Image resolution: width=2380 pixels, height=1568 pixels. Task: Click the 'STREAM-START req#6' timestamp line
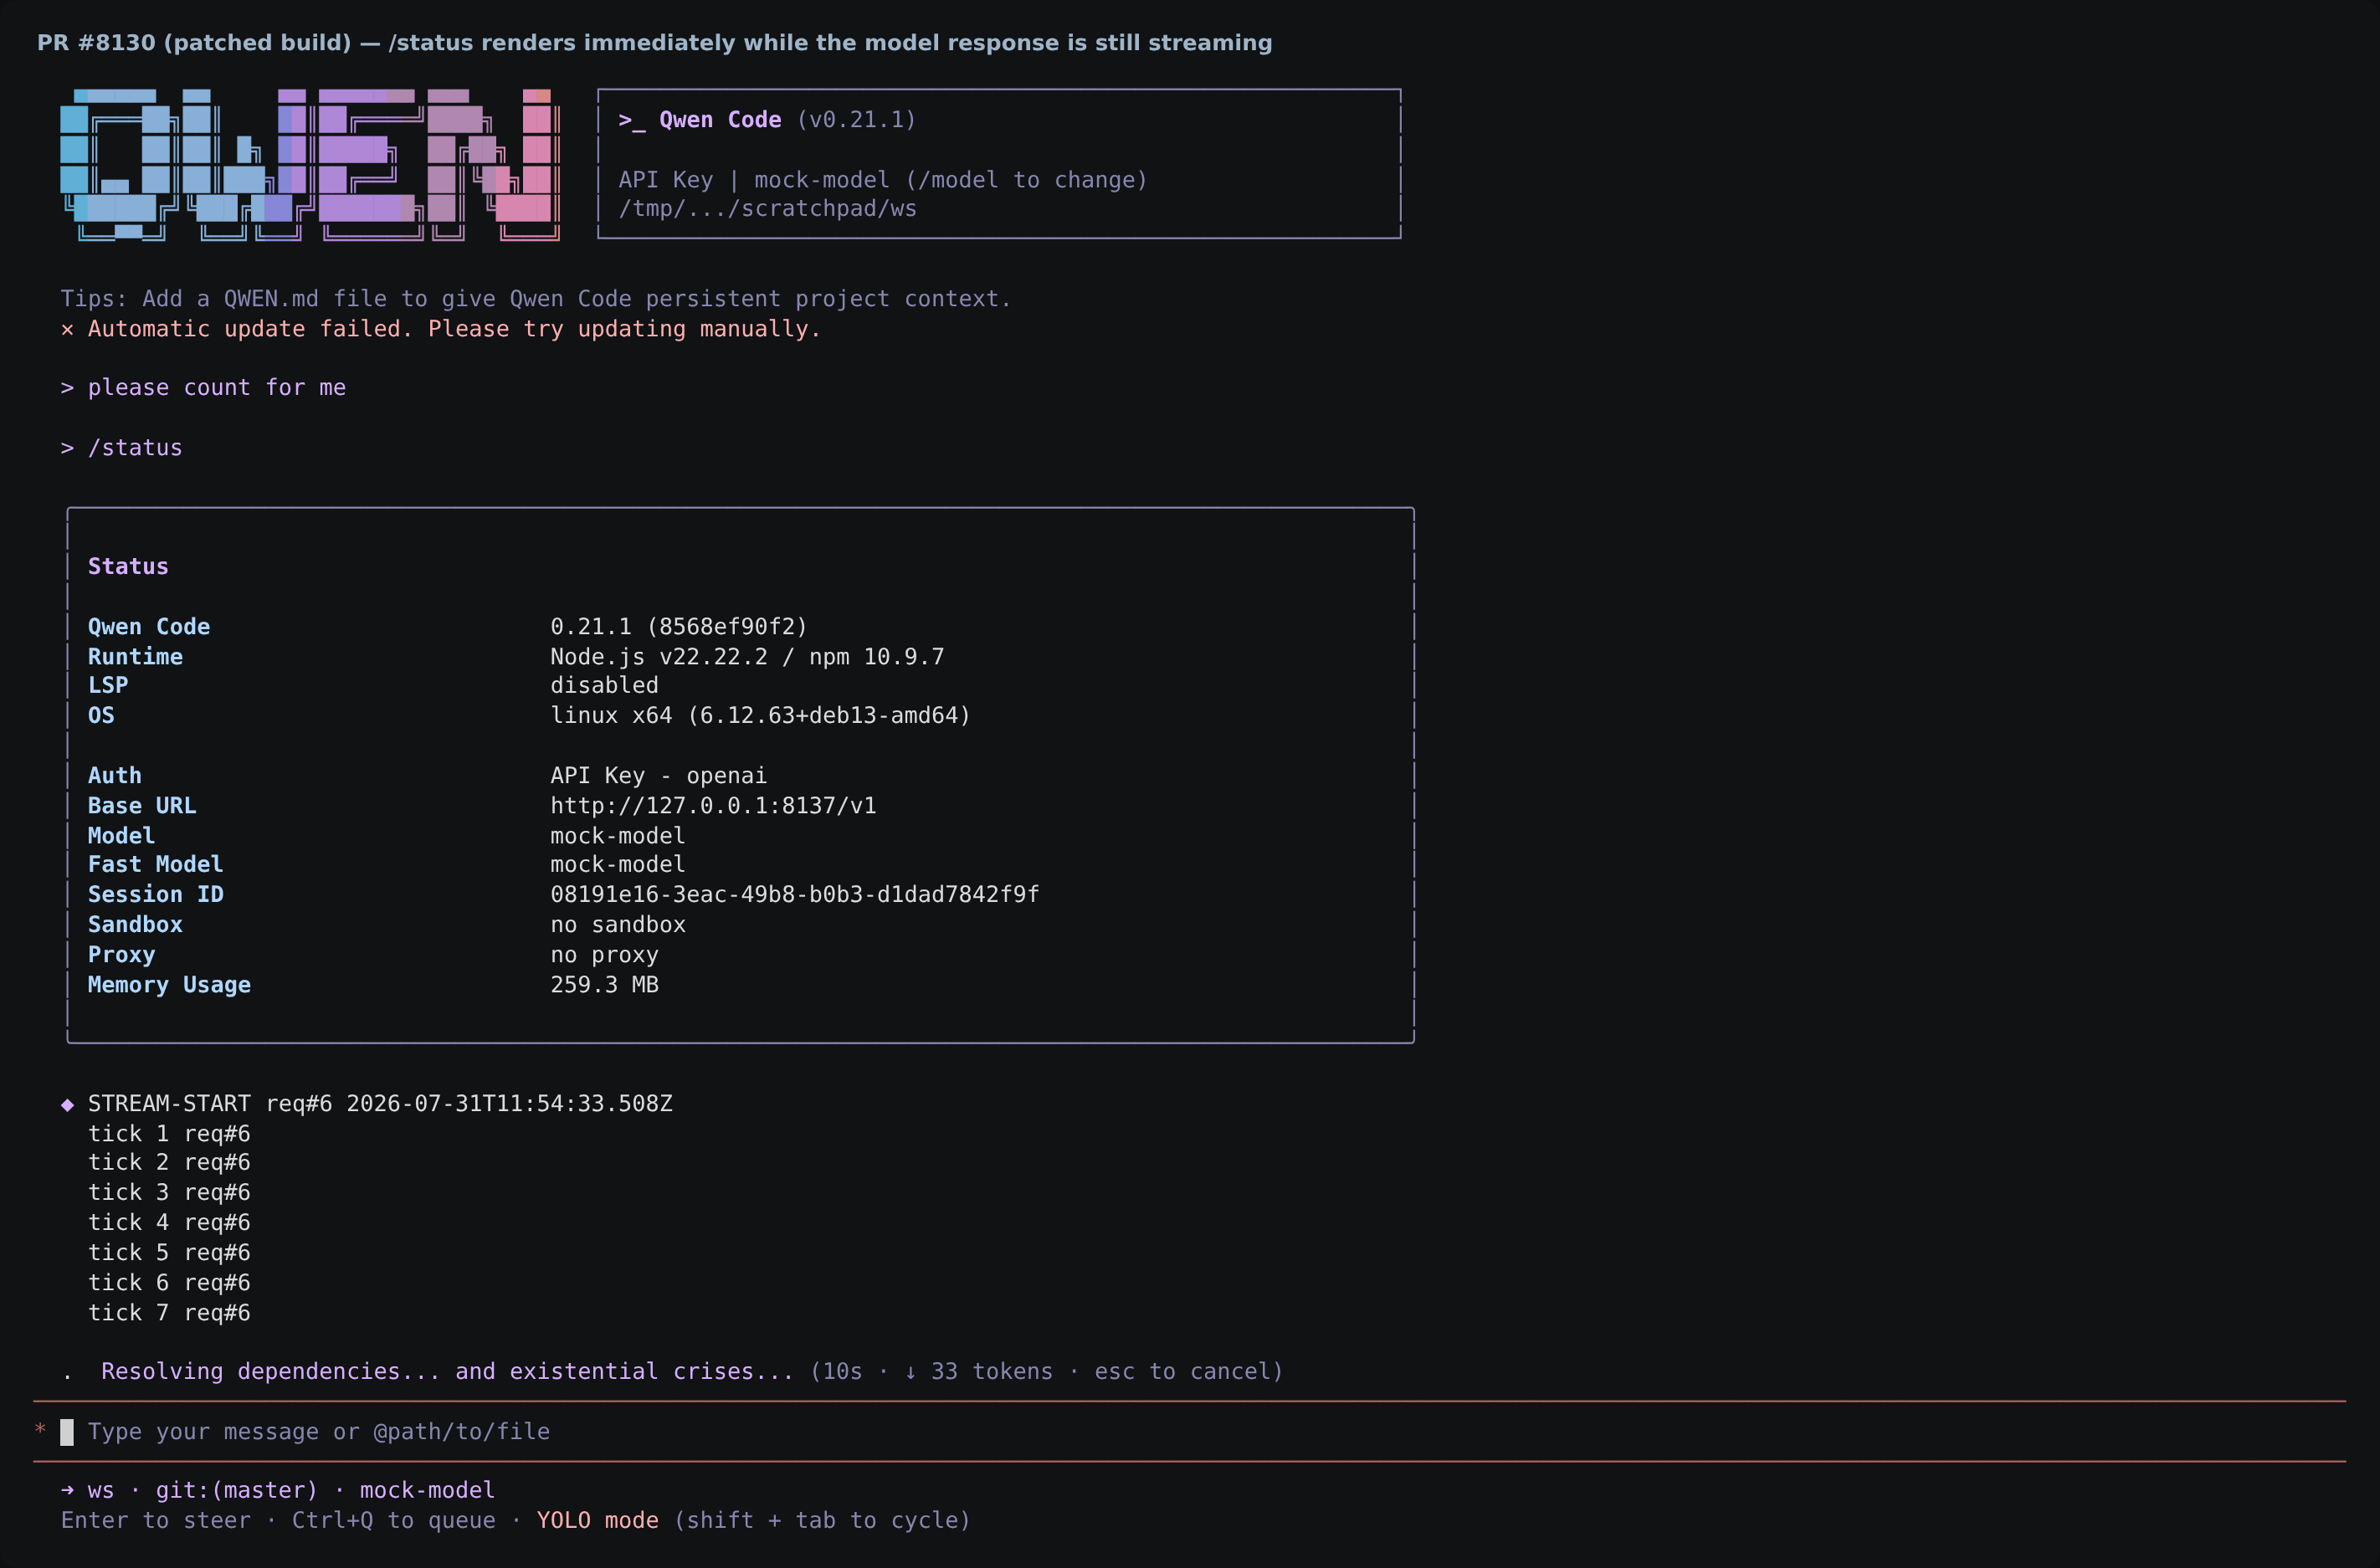point(380,1104)
